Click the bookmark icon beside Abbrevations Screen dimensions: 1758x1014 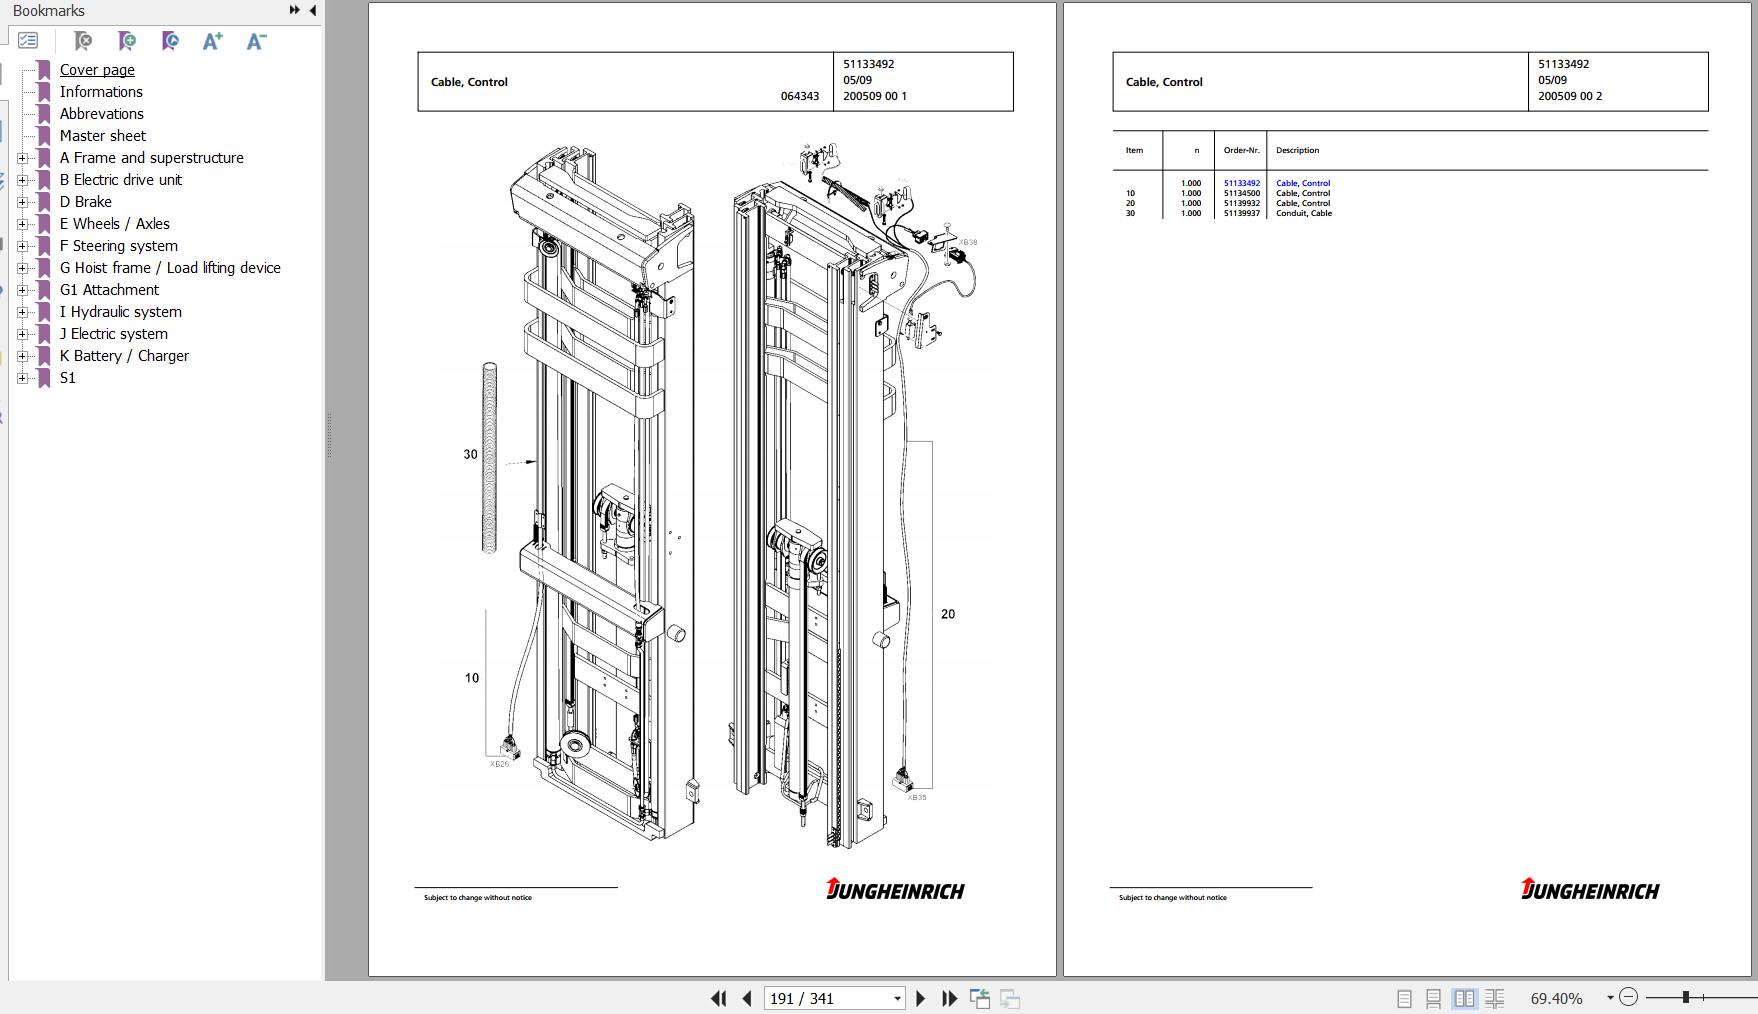click(44, 114)
